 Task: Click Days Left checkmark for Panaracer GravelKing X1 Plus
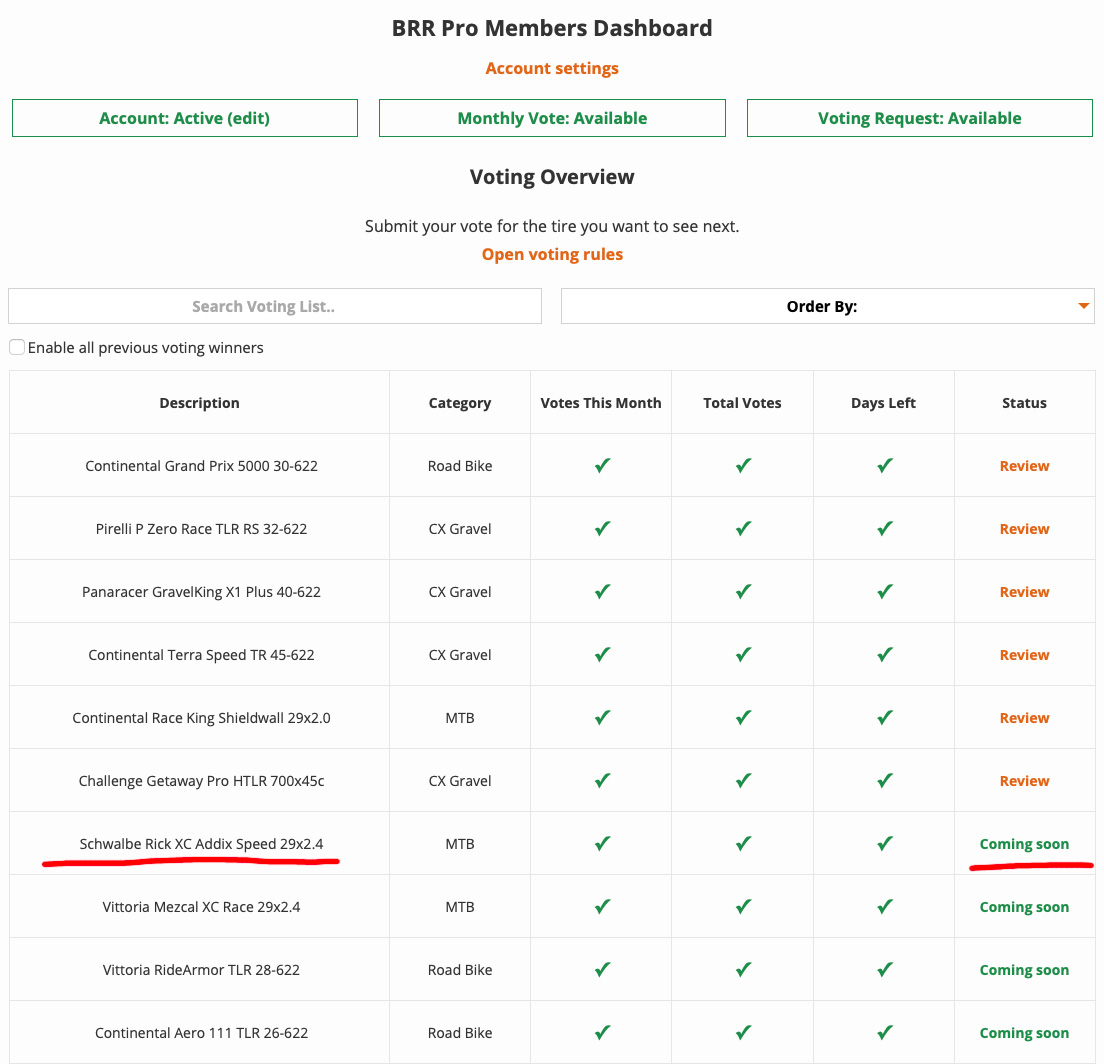pyautogui.click(x=884, y=592)
